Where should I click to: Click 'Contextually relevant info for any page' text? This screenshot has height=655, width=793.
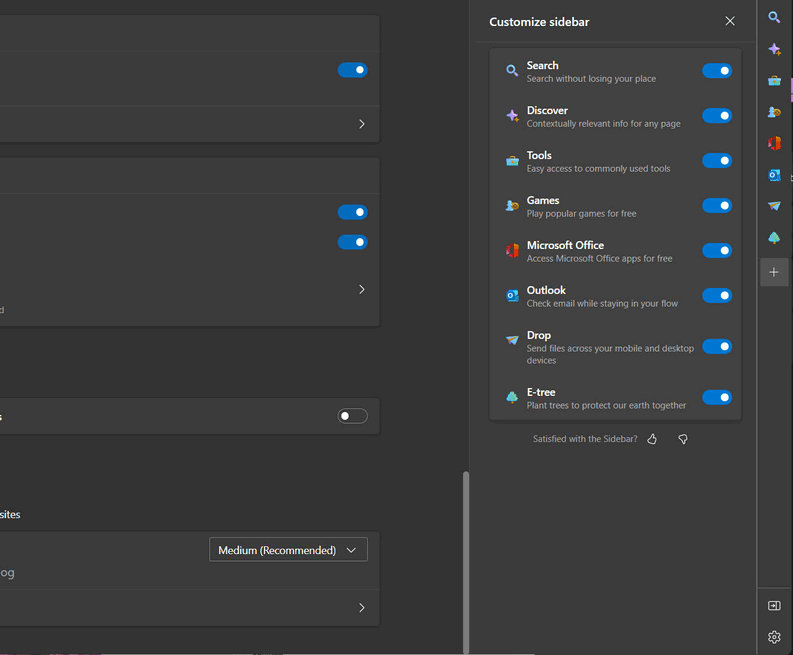tap(603, 124)
